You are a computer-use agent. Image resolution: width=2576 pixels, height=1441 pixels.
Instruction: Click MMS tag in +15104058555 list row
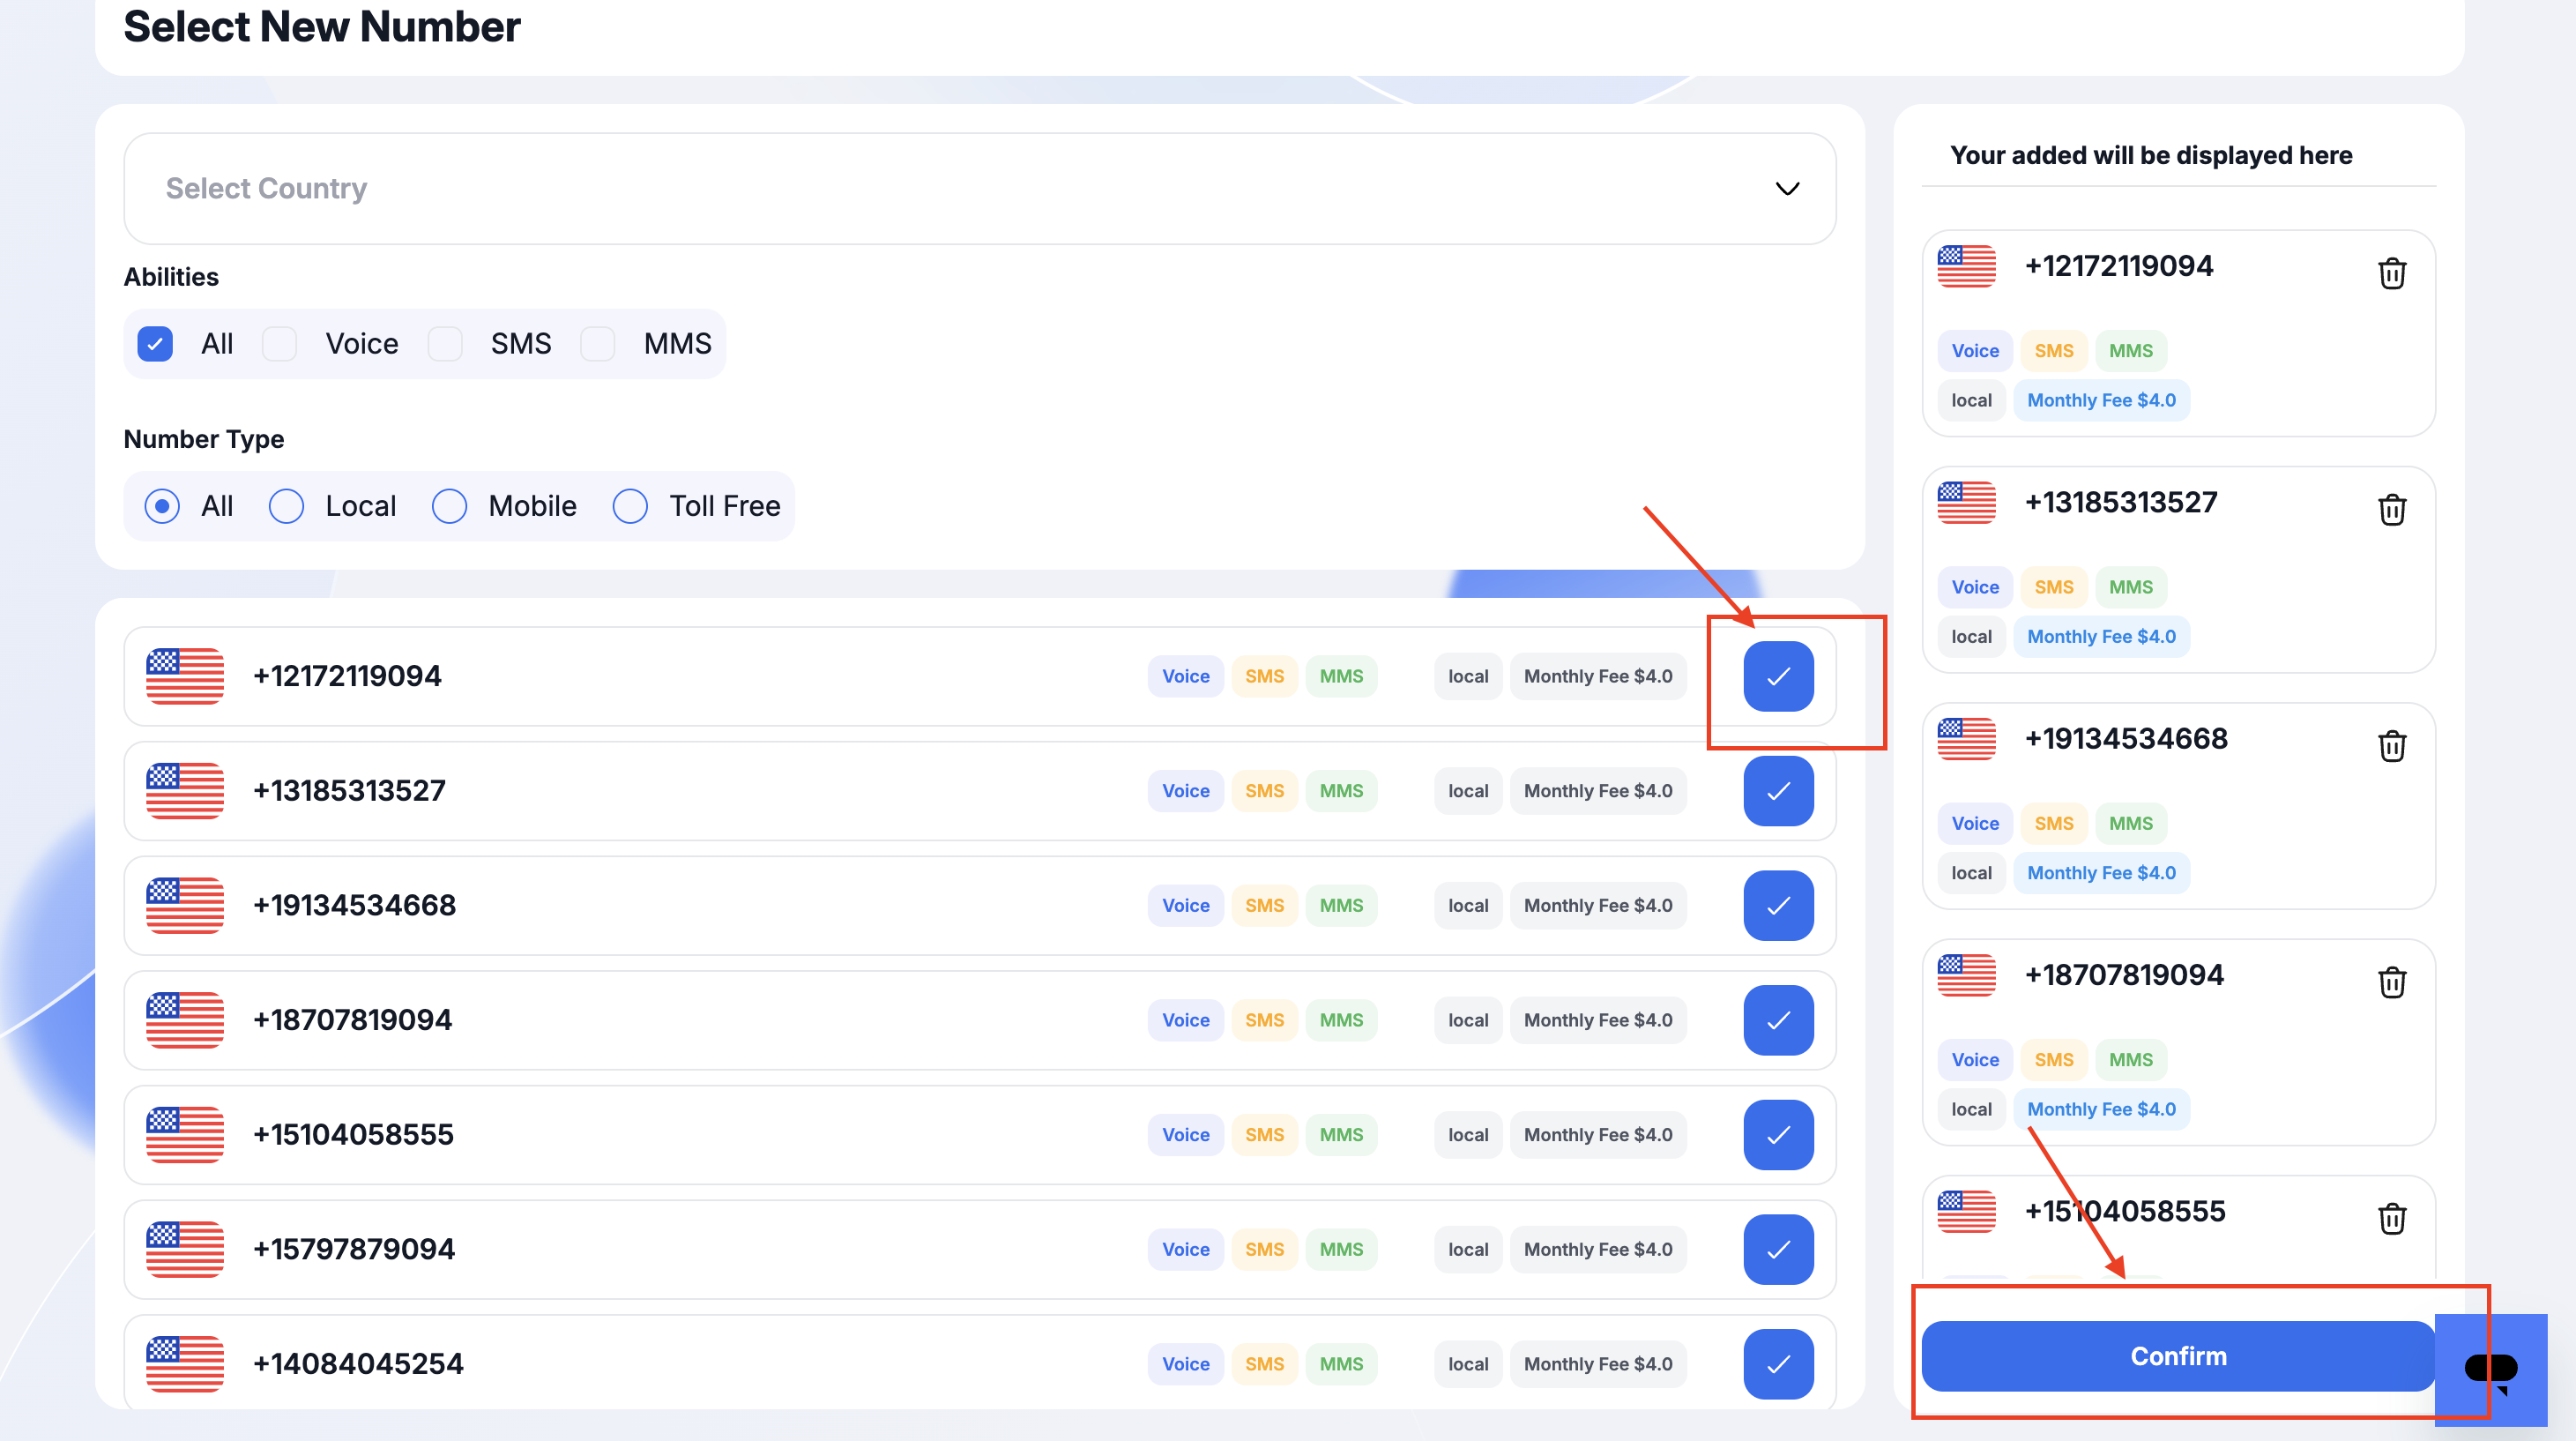point(1341,1135)
